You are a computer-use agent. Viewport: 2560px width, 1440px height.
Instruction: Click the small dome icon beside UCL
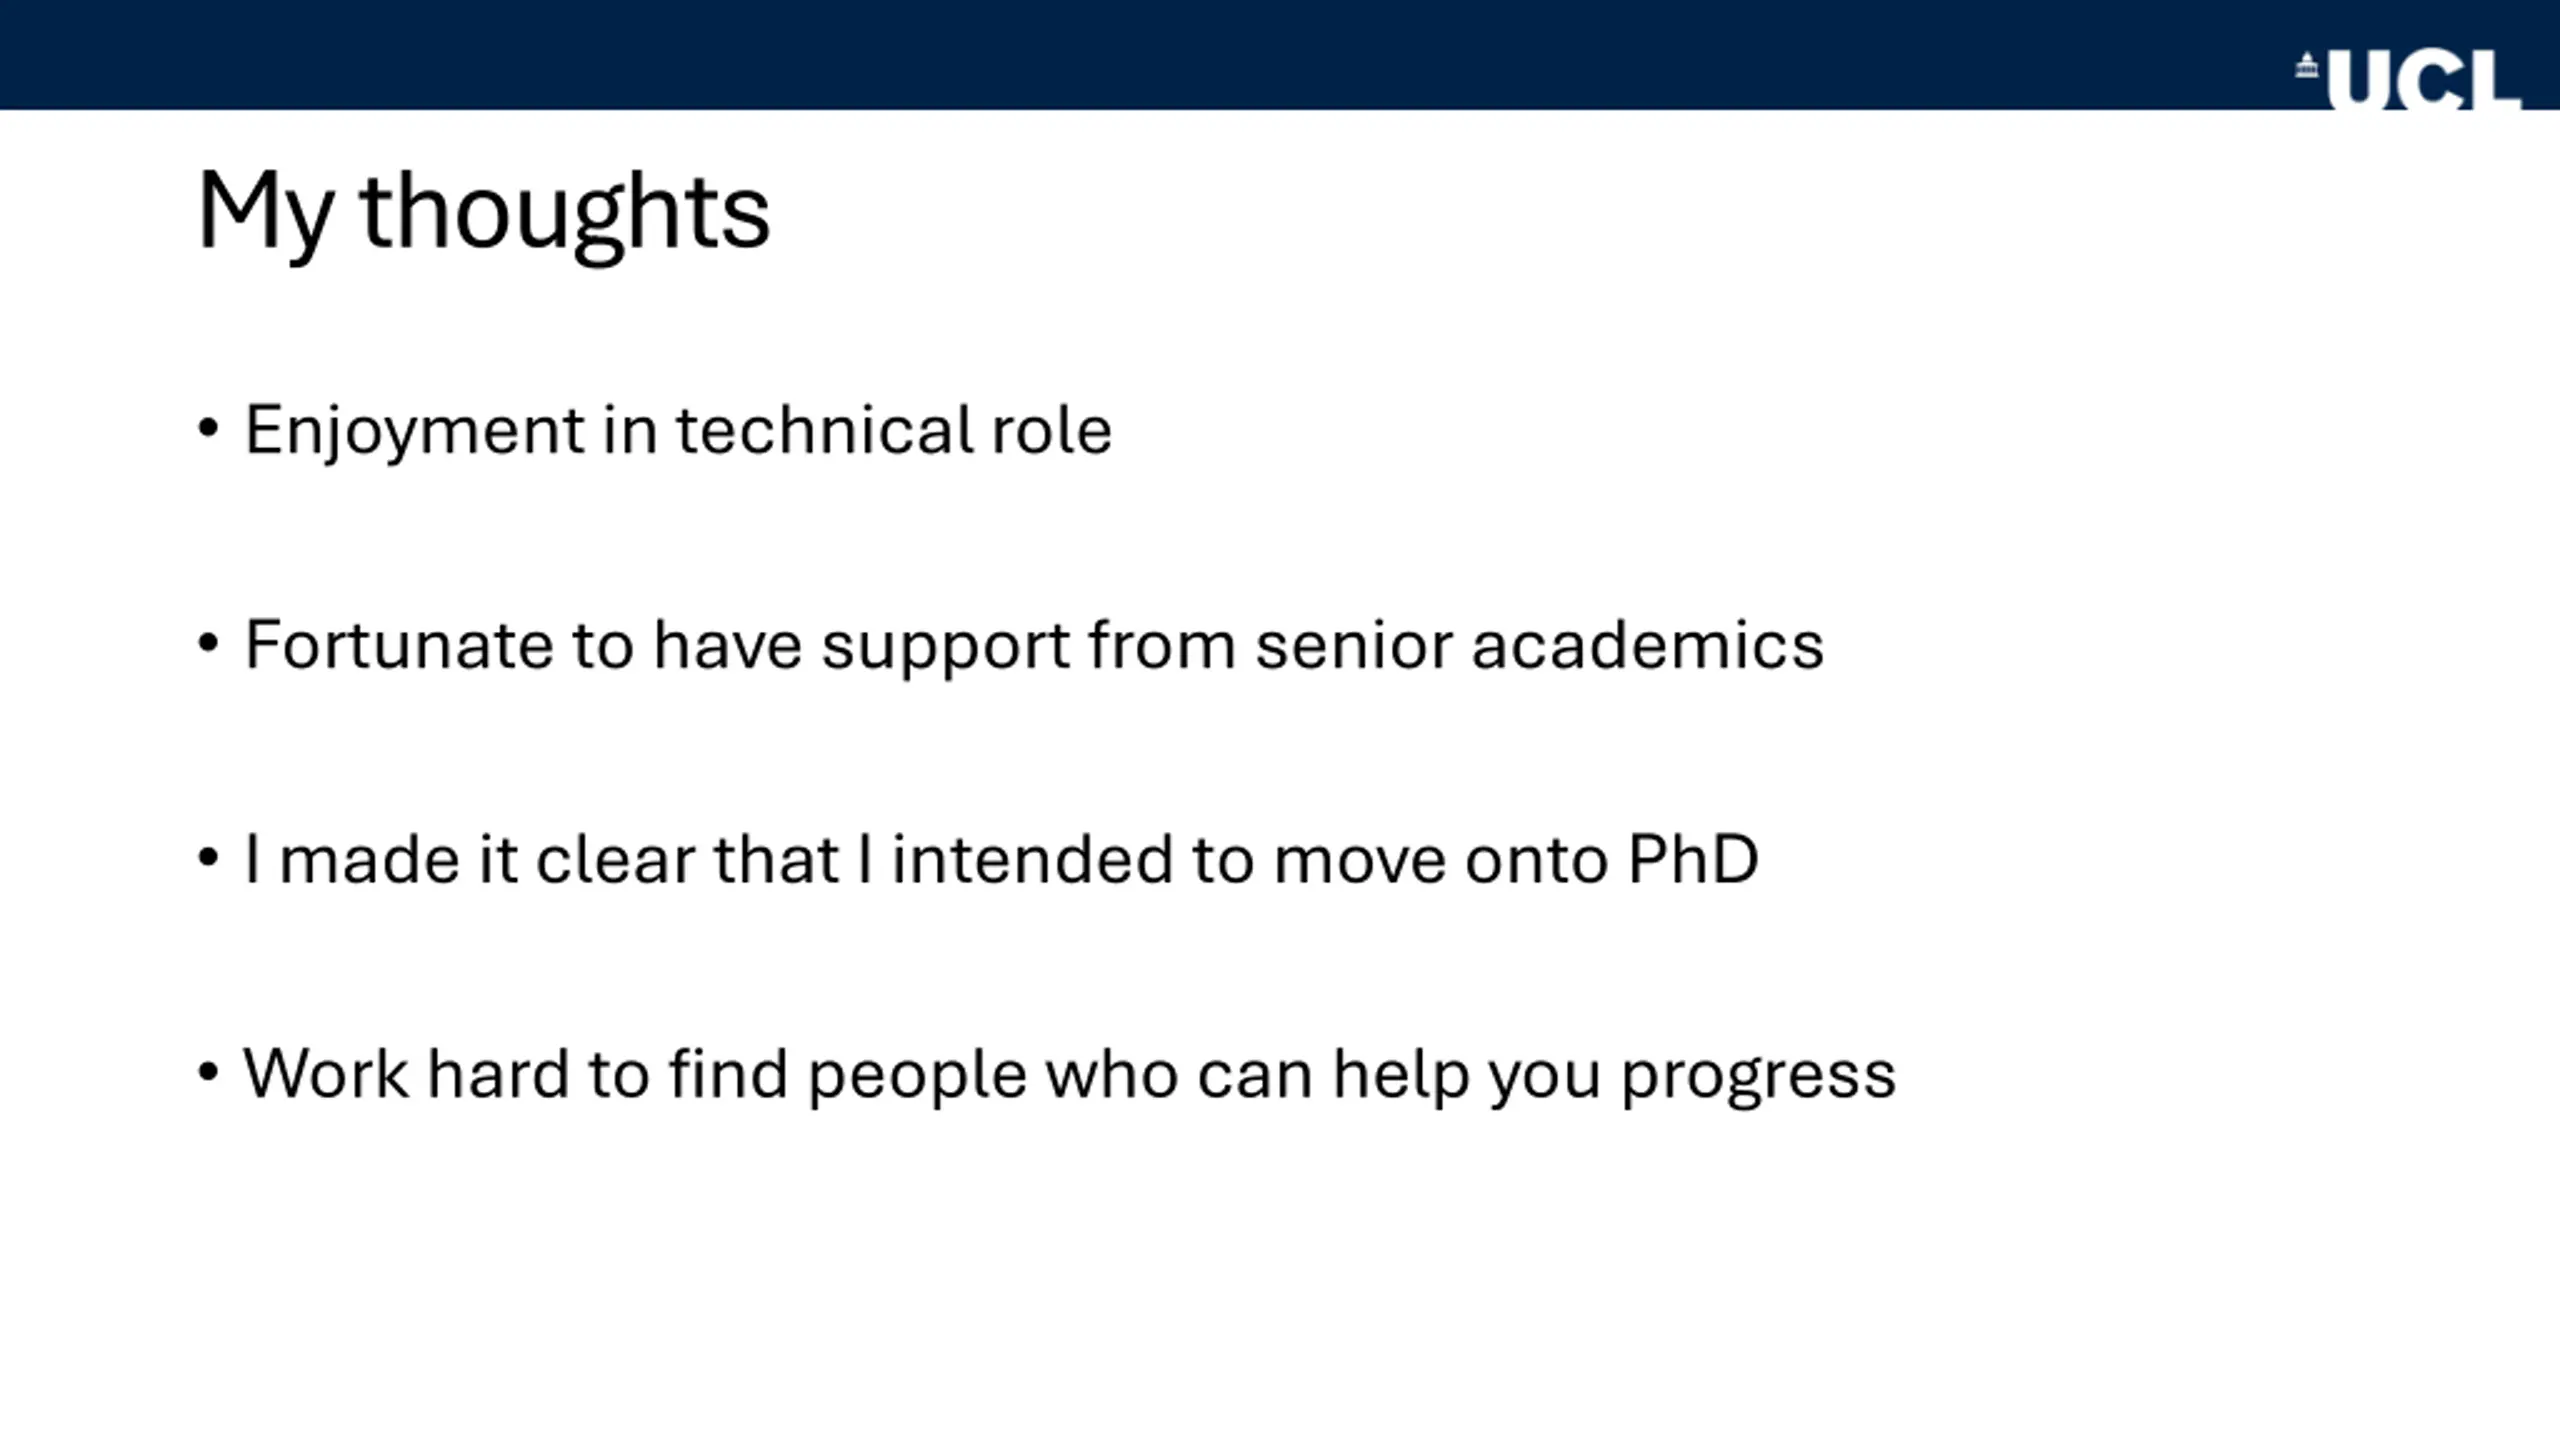point(2307,66)
